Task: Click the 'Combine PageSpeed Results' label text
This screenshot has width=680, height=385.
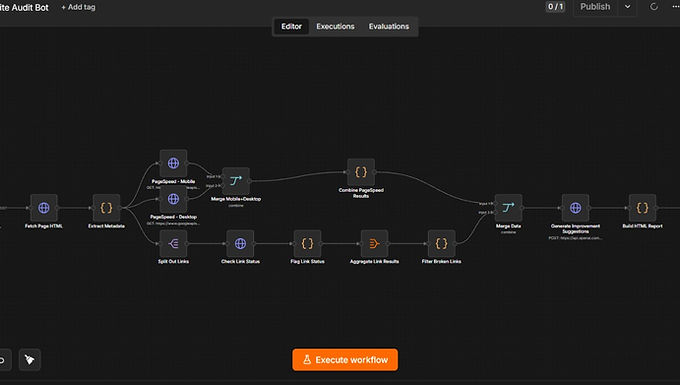Action: (361, 193)
